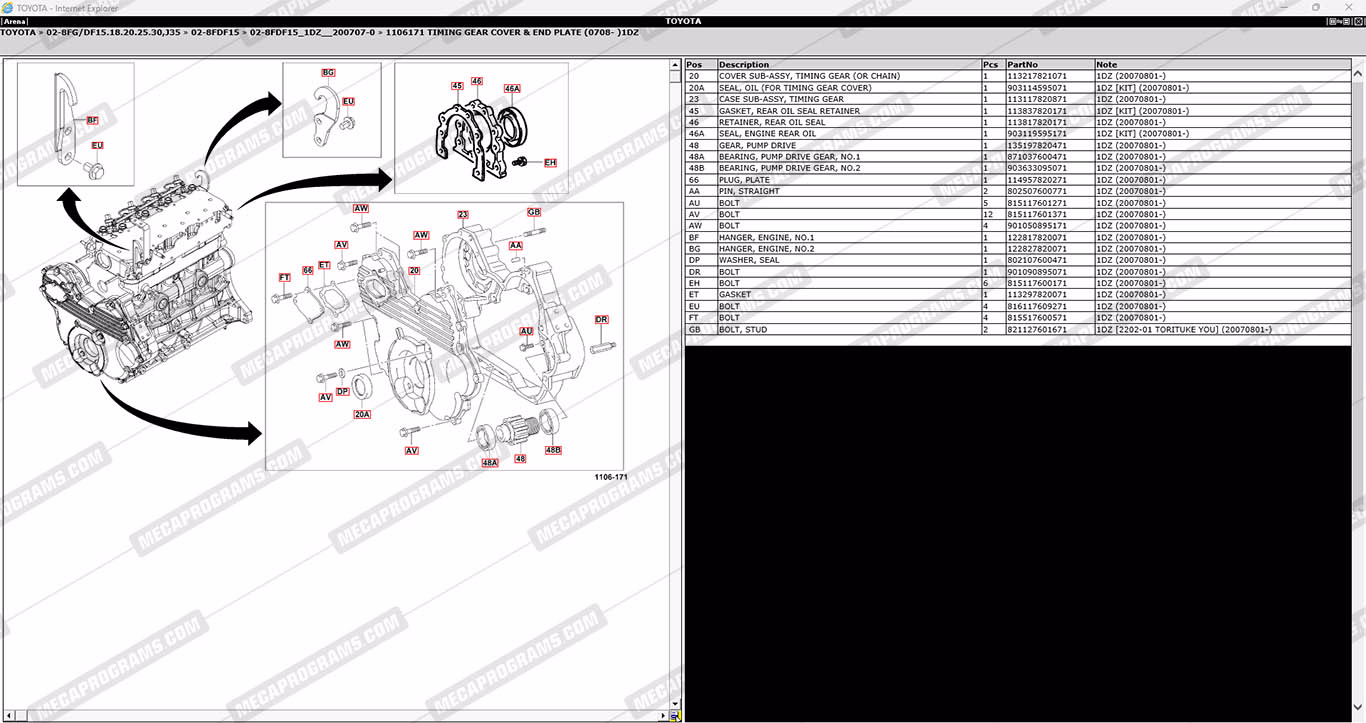Select callout 23 on timing gear case

click(x=463, y=214)
